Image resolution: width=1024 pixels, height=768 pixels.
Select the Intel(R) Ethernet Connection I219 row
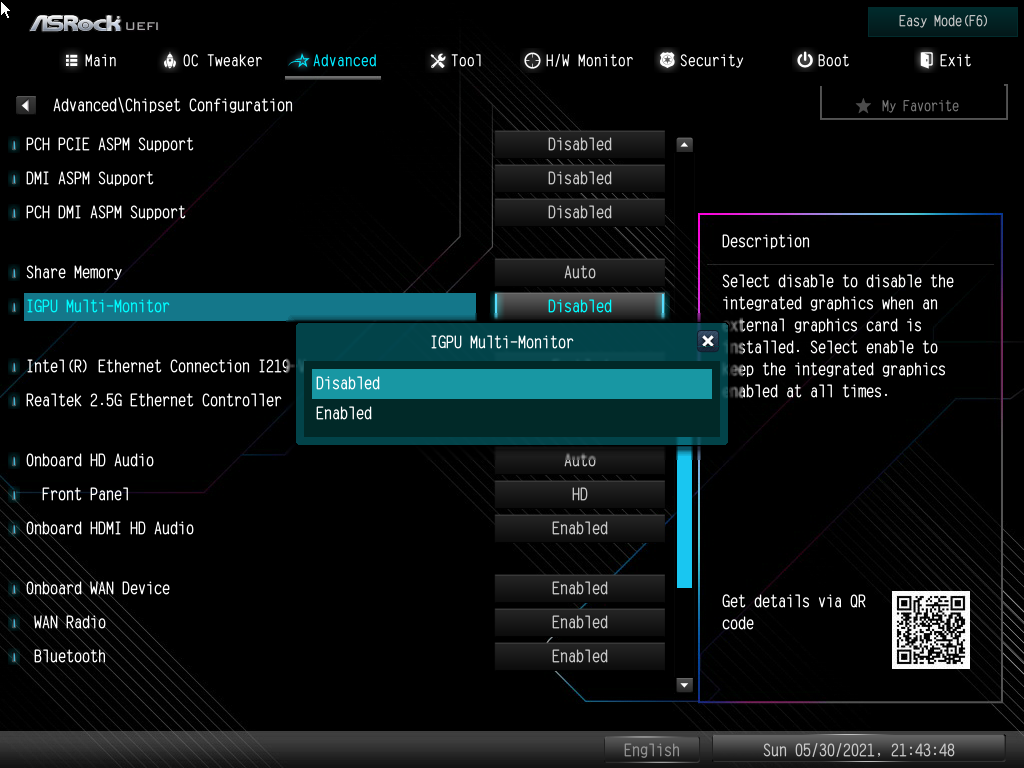[158, 366]
